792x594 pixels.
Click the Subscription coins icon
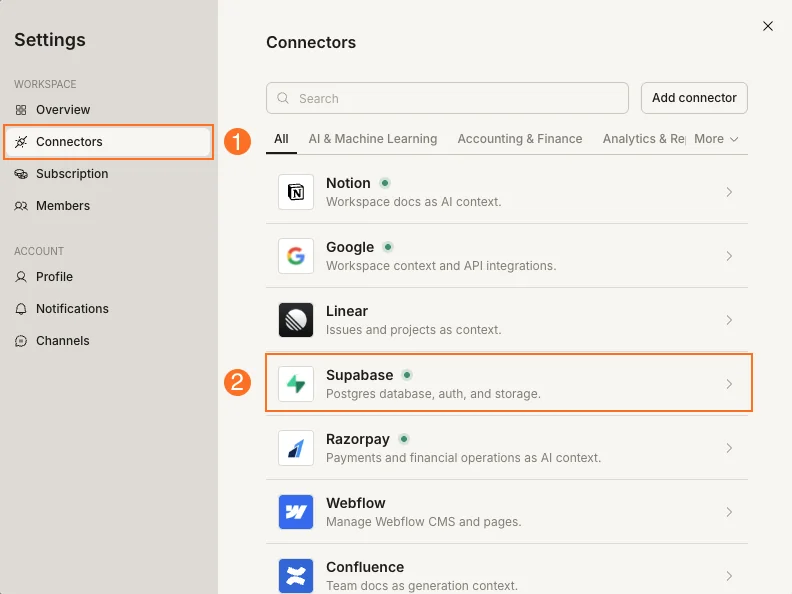pyautogui.click(x=21, y=174)
